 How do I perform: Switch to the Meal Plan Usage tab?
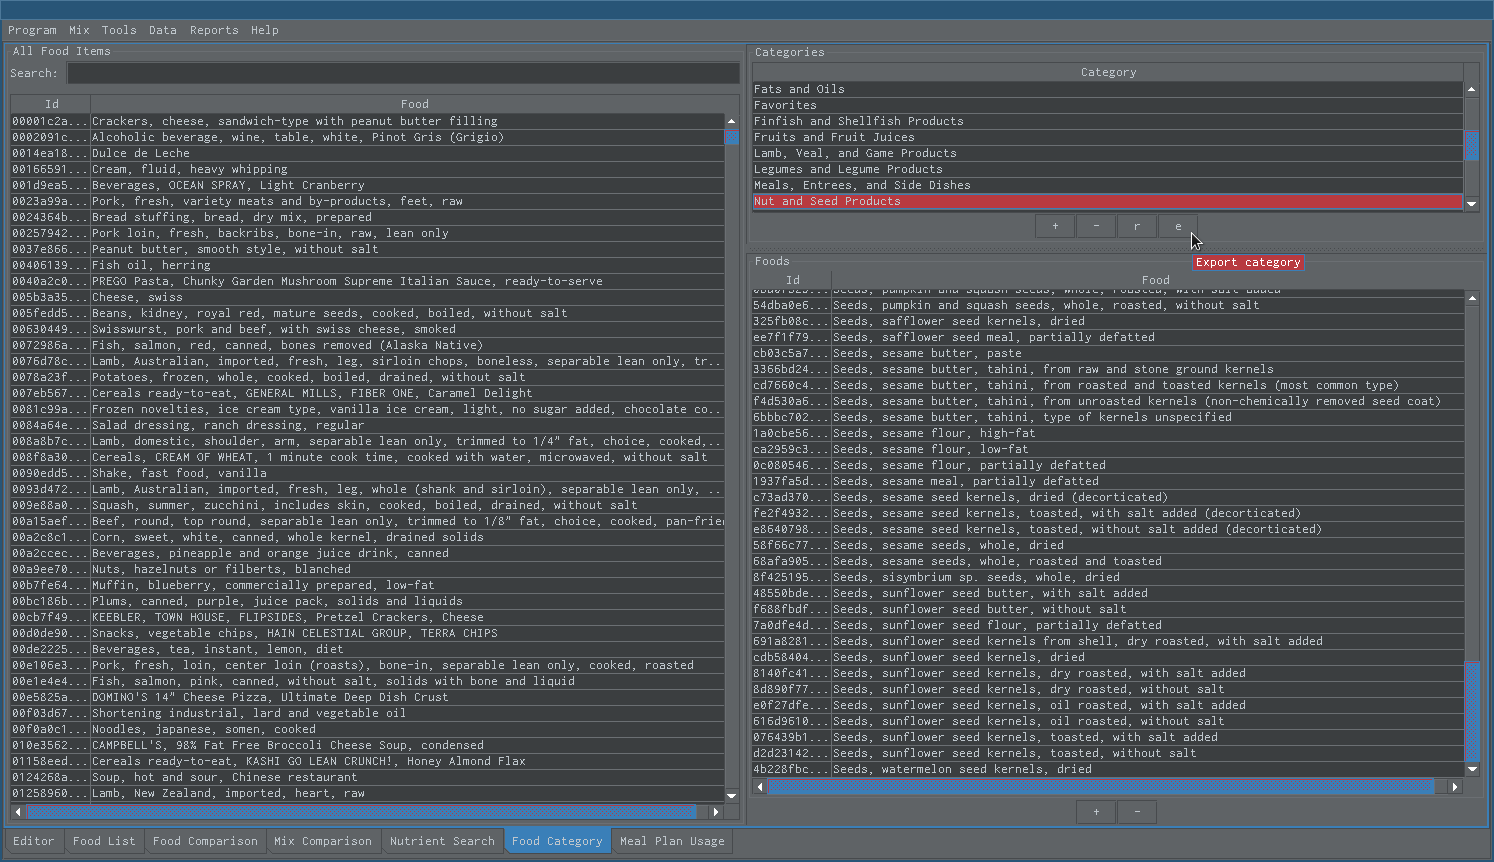(x=672, y=841)
